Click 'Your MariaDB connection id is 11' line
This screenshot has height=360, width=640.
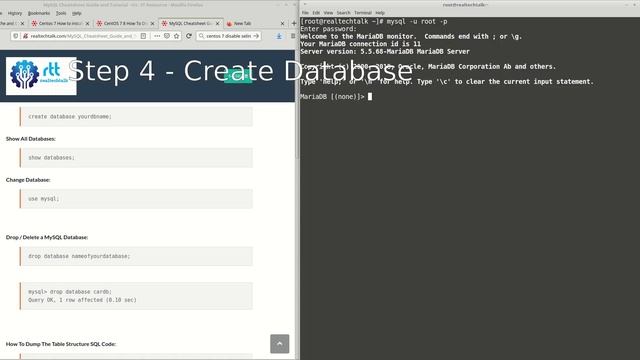coord(360,44)
